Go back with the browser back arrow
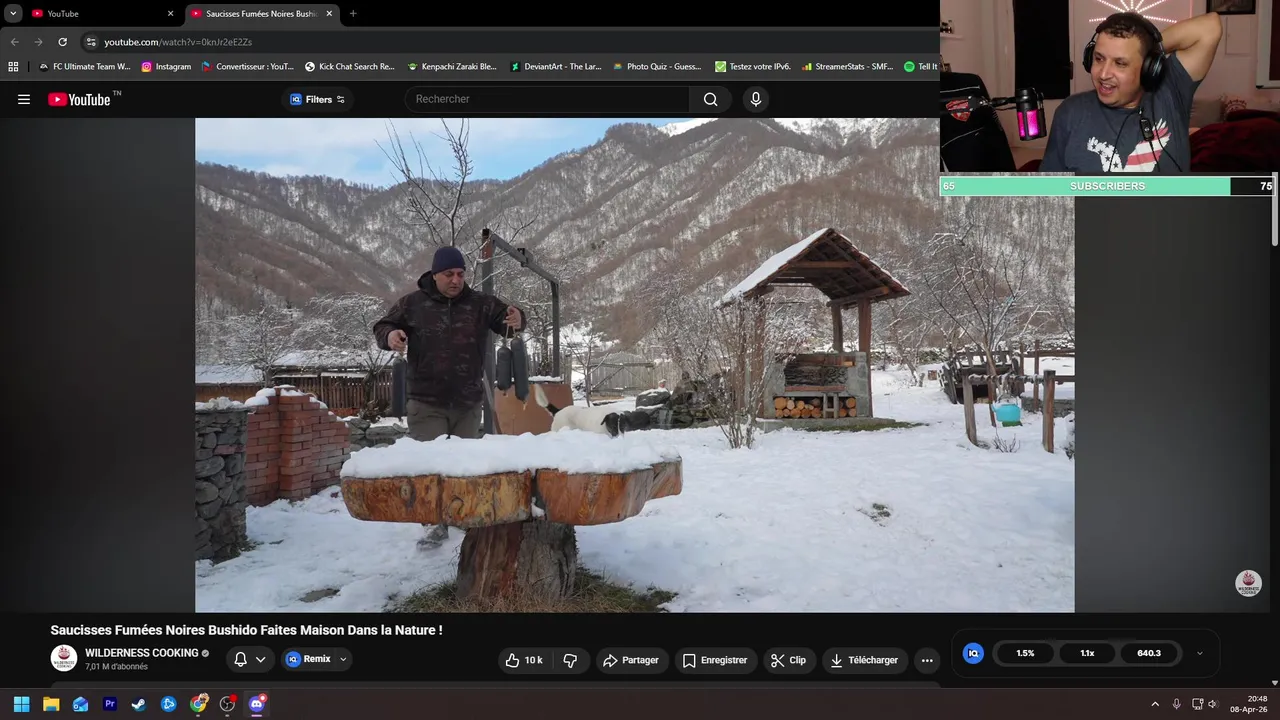1280x720 pixels. click(x=14, y=42)
